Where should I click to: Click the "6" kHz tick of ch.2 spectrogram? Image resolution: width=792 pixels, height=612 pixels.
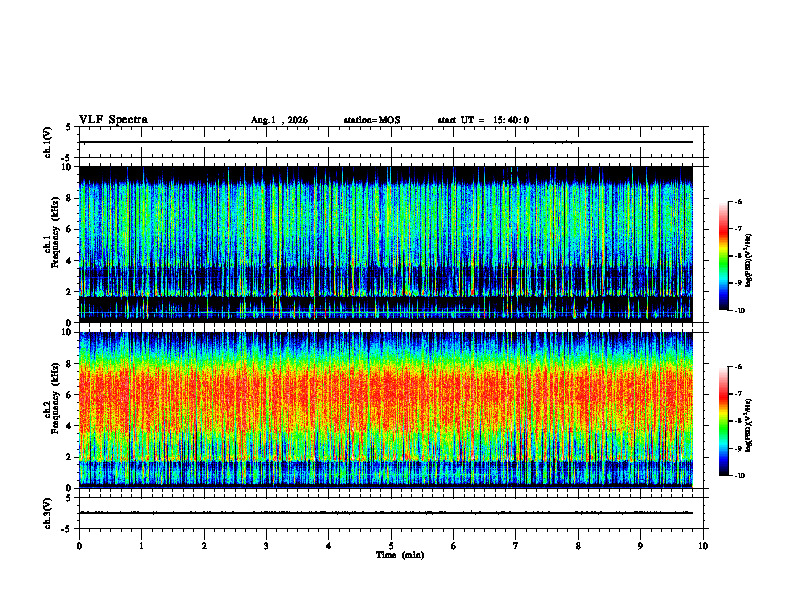tap(70, 395)
